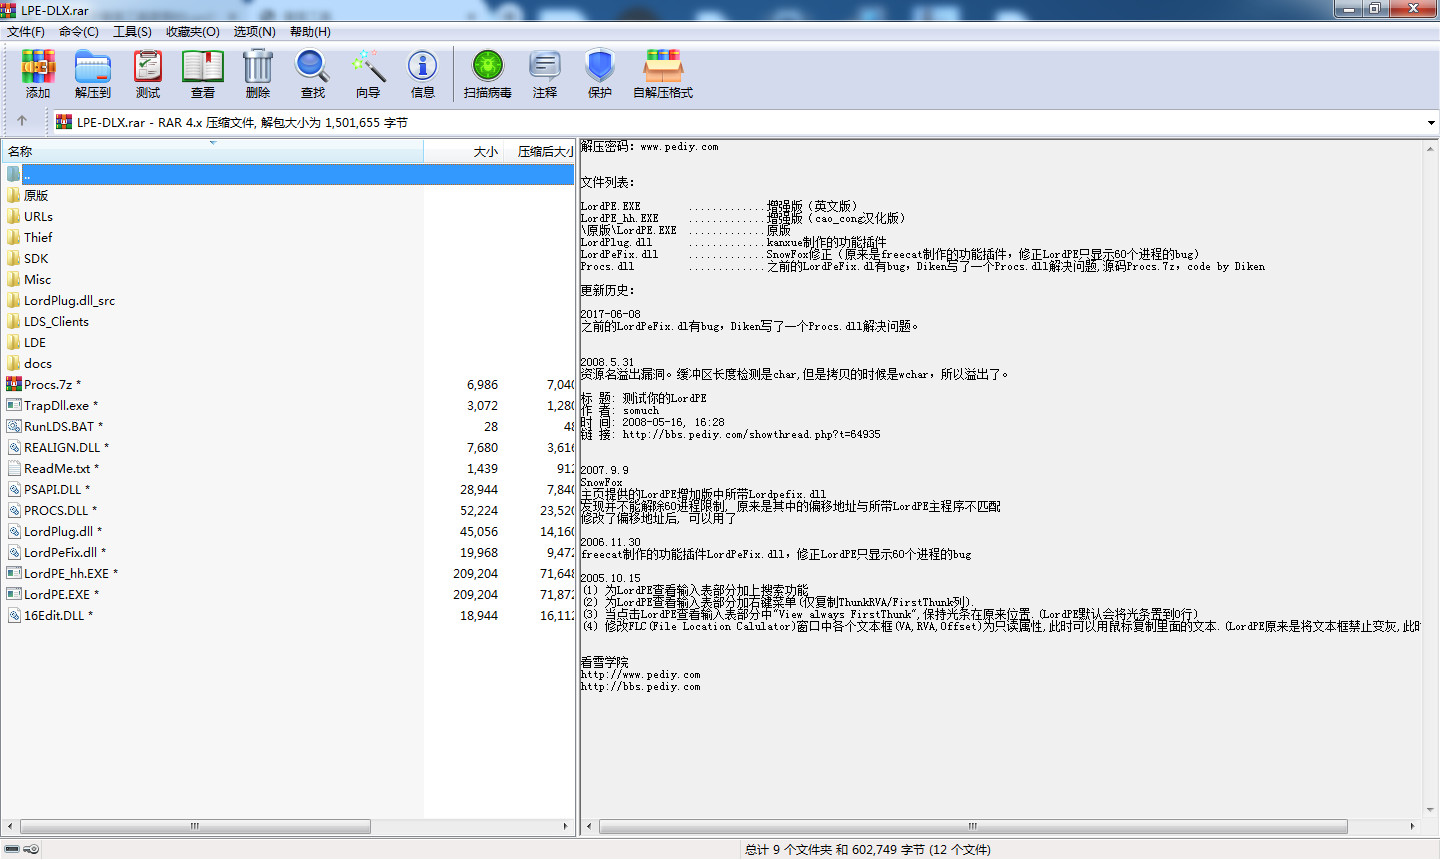Click the 添加 (Add) toolbar icon

click(38, 74)
